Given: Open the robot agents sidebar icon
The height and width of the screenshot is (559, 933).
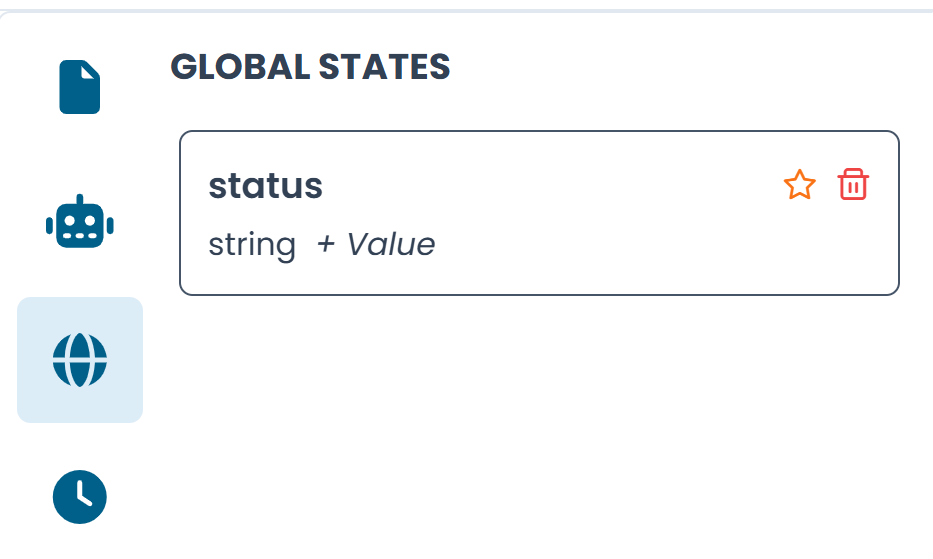Looking at the screenshot, I should click(x=80, y=222).
